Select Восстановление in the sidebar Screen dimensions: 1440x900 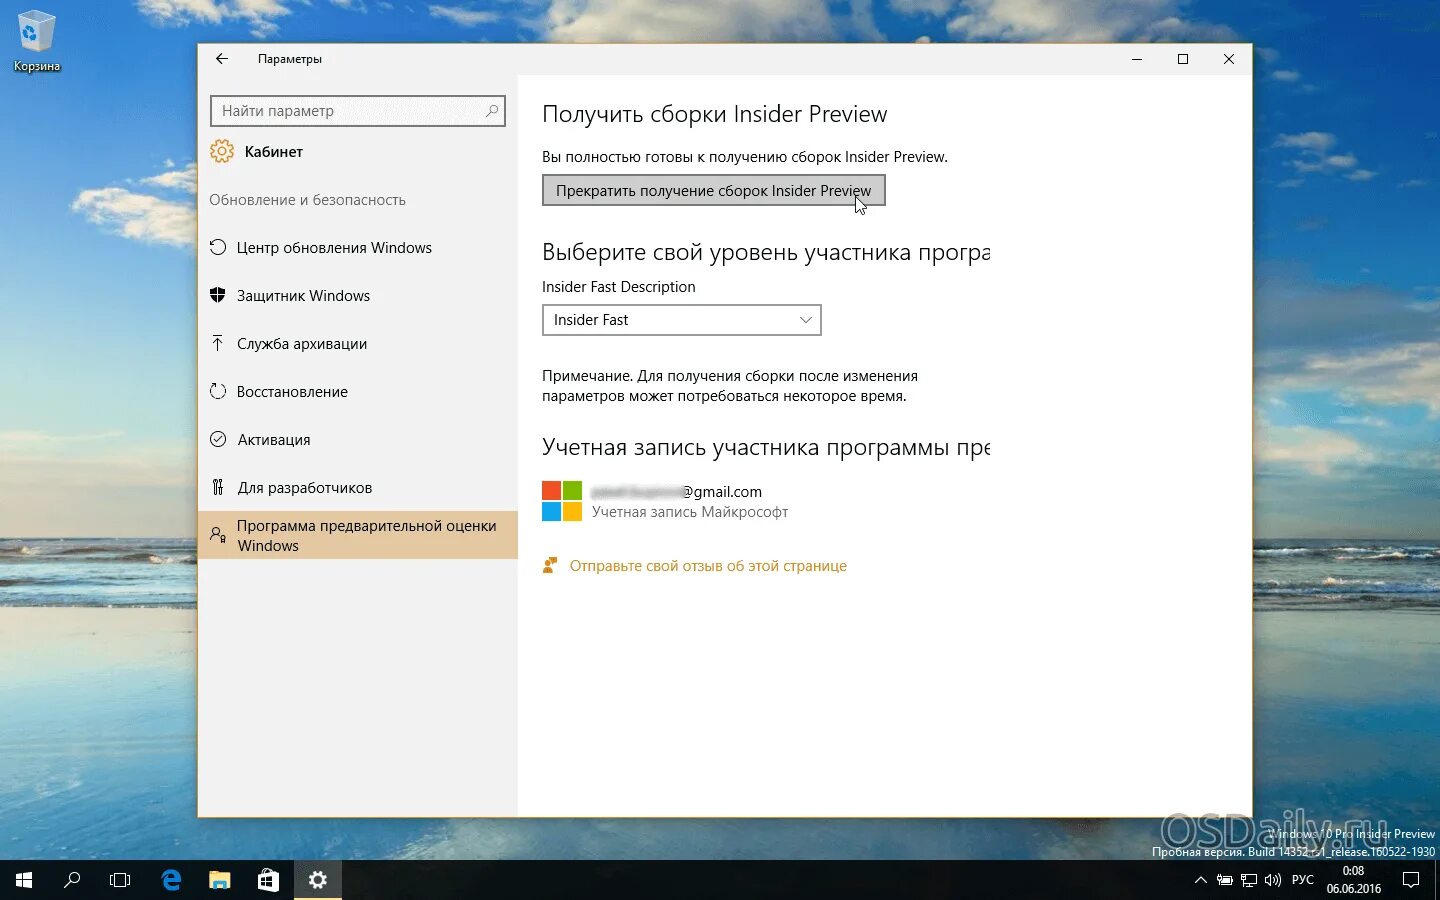[358, 392]
